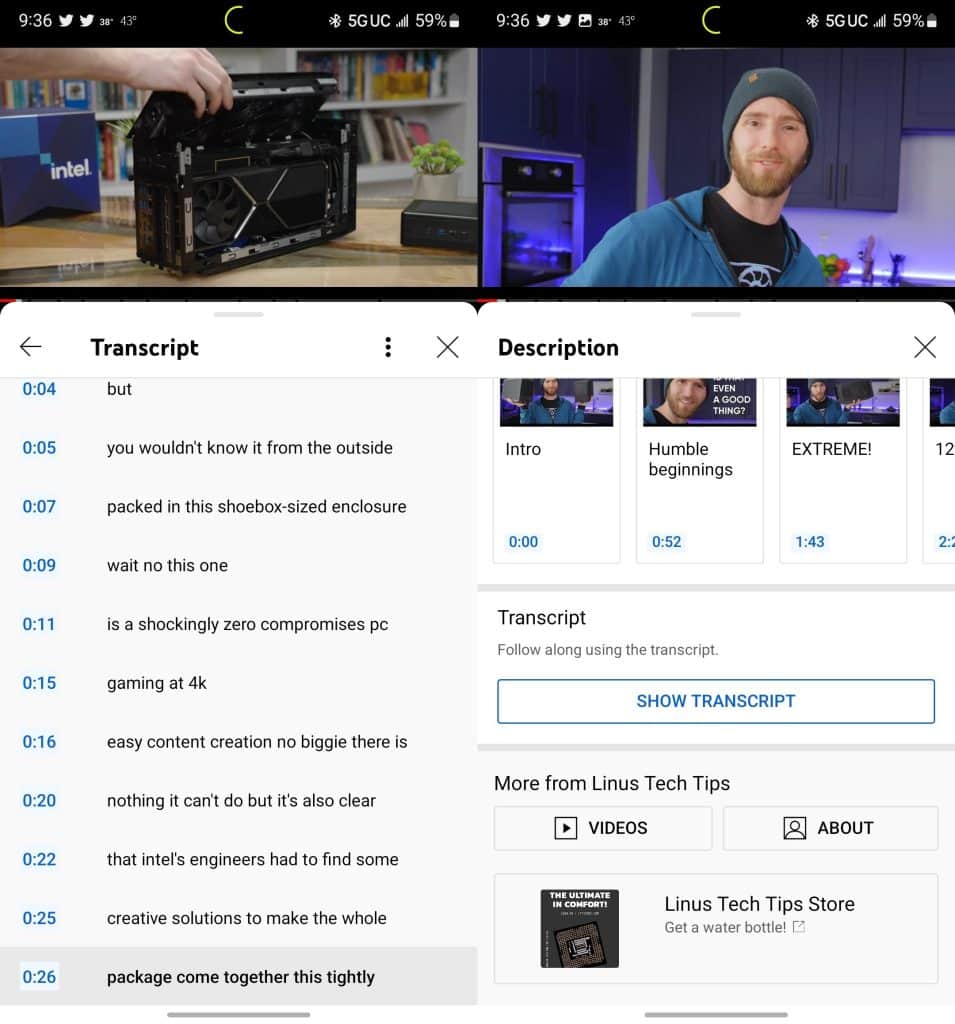The image size is (955, 1024).
Task: Close the Description panel
Action: click(x=924, y=347)
